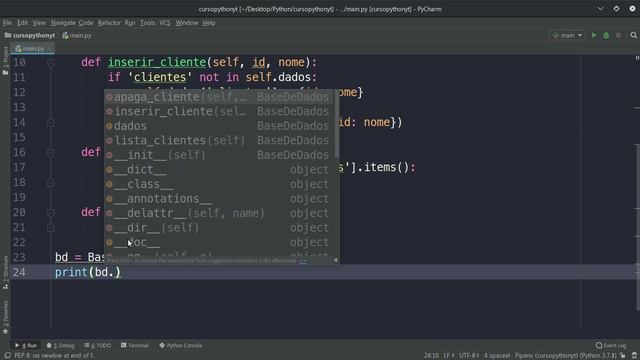Toggle the read-only lock icon in status bar

[622, 356]
